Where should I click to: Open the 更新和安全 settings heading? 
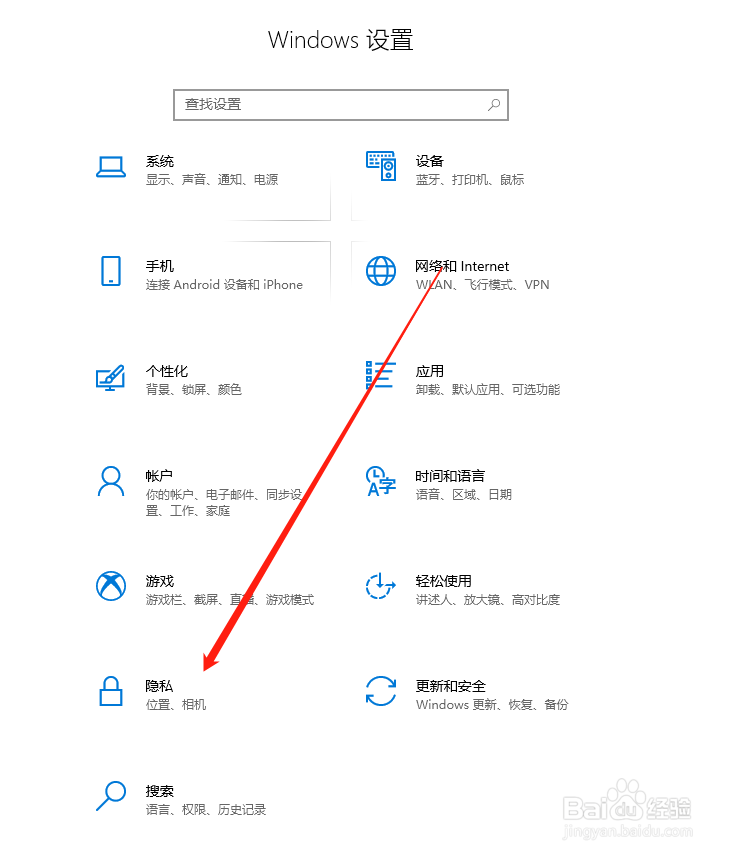[450, 686]
